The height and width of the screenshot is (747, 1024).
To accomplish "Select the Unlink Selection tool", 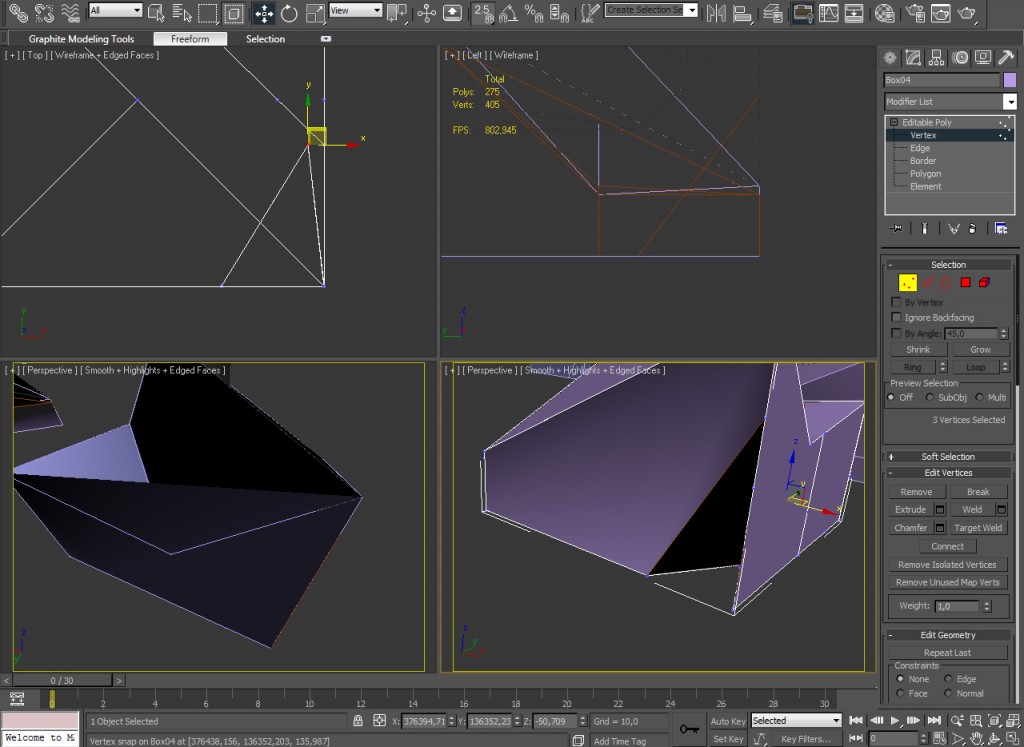I will pyautogui.click(x=43, y=12).
